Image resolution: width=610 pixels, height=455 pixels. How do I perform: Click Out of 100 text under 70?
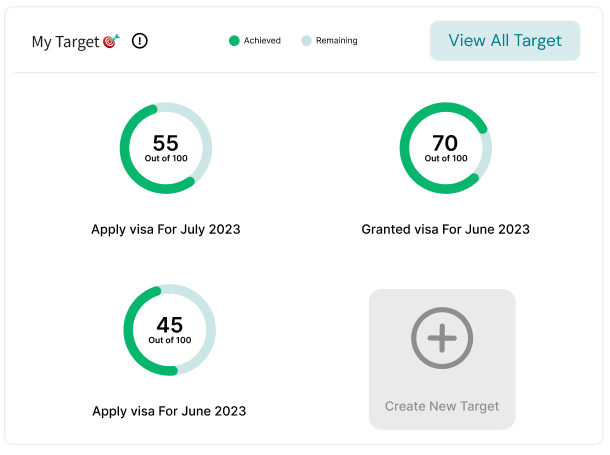point(445,158)
